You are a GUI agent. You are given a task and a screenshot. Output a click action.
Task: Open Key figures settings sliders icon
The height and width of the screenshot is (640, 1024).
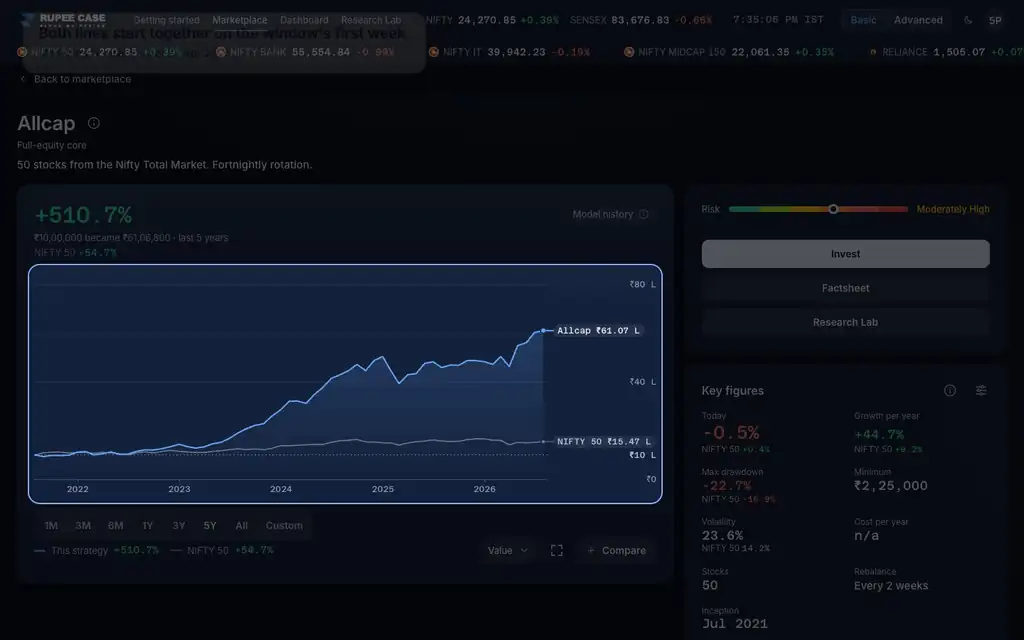(981, 391)
